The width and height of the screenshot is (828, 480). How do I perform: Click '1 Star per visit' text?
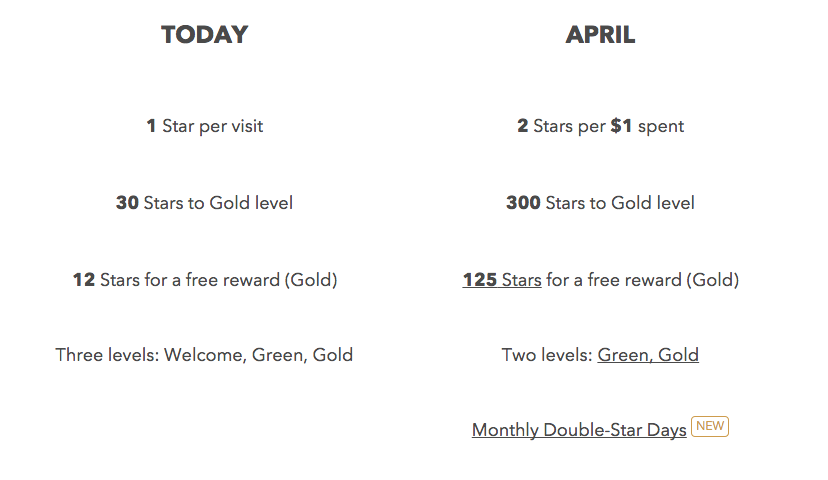[204, 126]
